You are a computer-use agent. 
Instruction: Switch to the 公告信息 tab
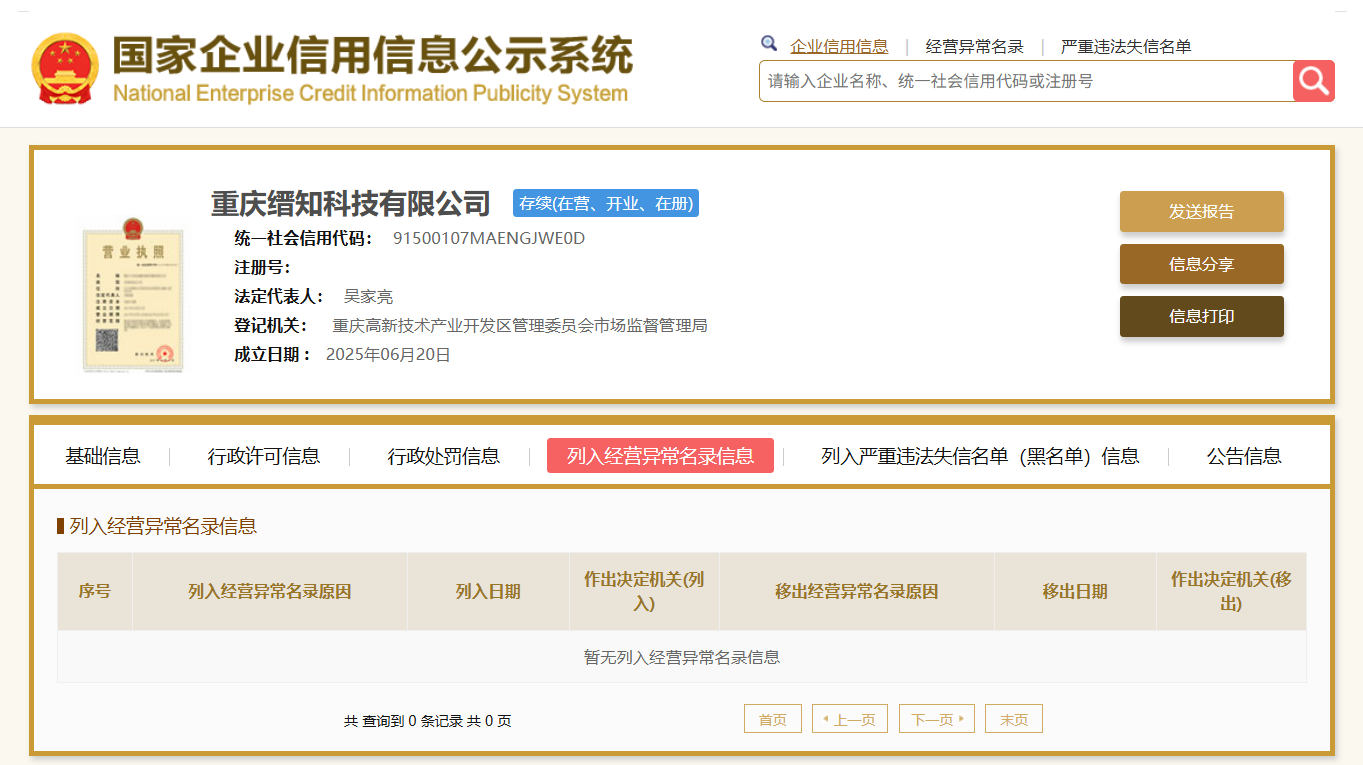(1244, 456)
